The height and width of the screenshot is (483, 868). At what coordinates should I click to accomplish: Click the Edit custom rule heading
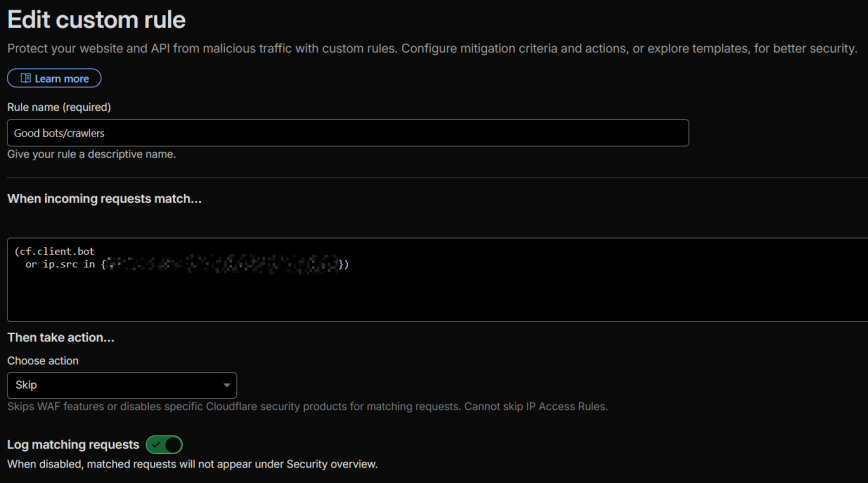(x=96, y=19)
